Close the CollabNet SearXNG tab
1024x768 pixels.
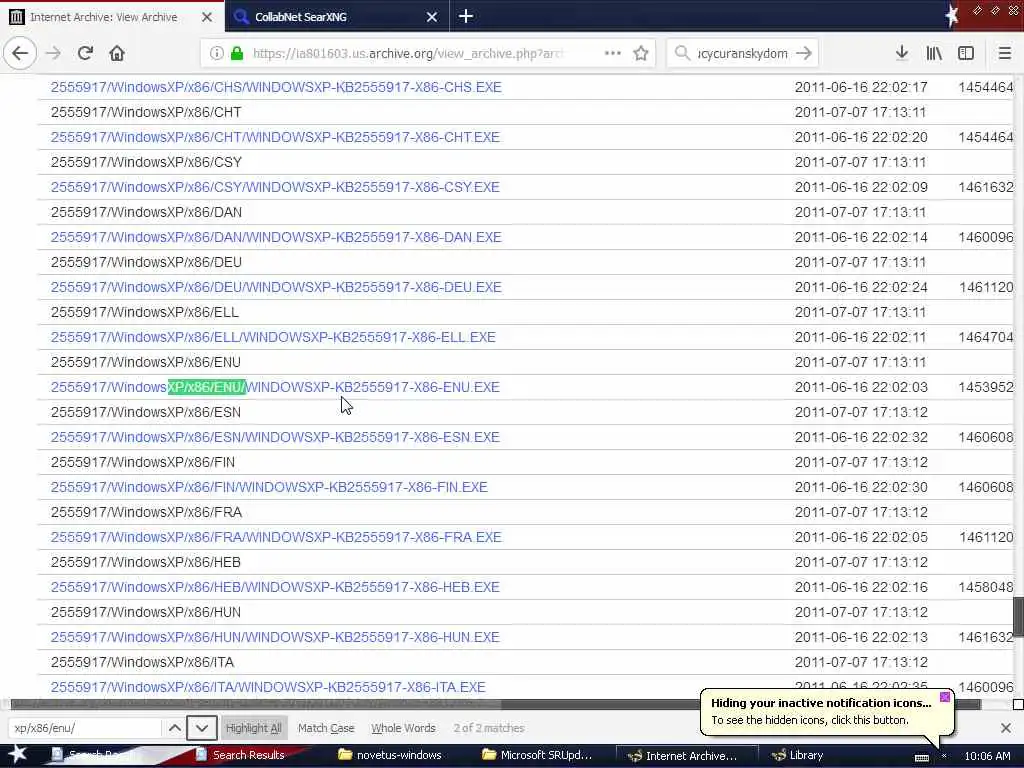coord(432,17)
